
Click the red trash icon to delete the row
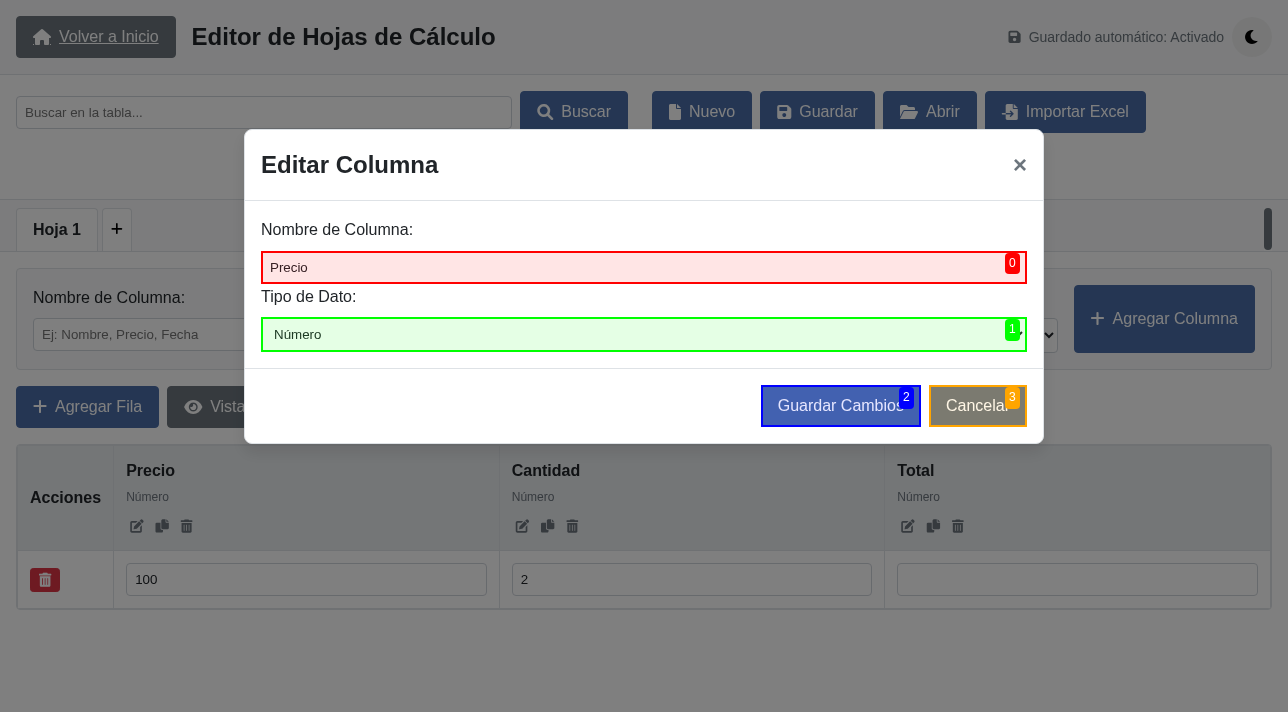tap(44, 579)
